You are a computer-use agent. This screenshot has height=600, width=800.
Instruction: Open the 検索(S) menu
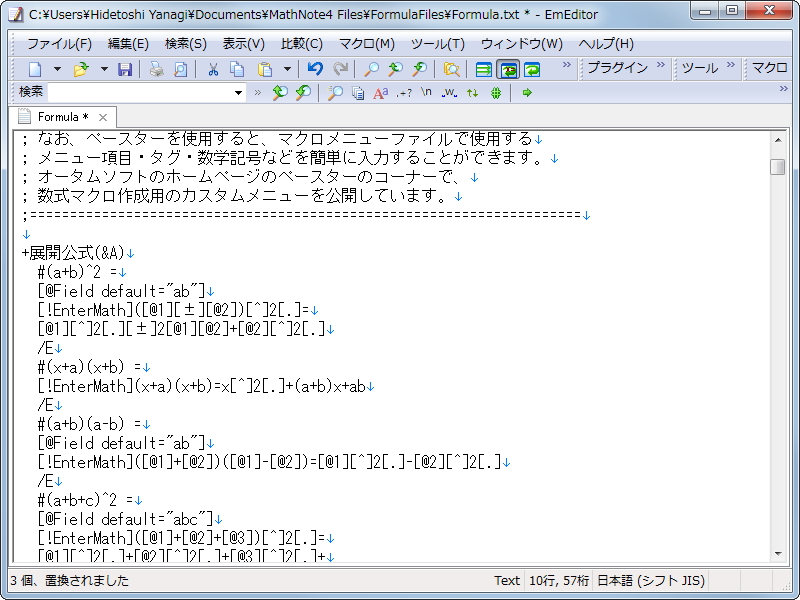[186, 44]
